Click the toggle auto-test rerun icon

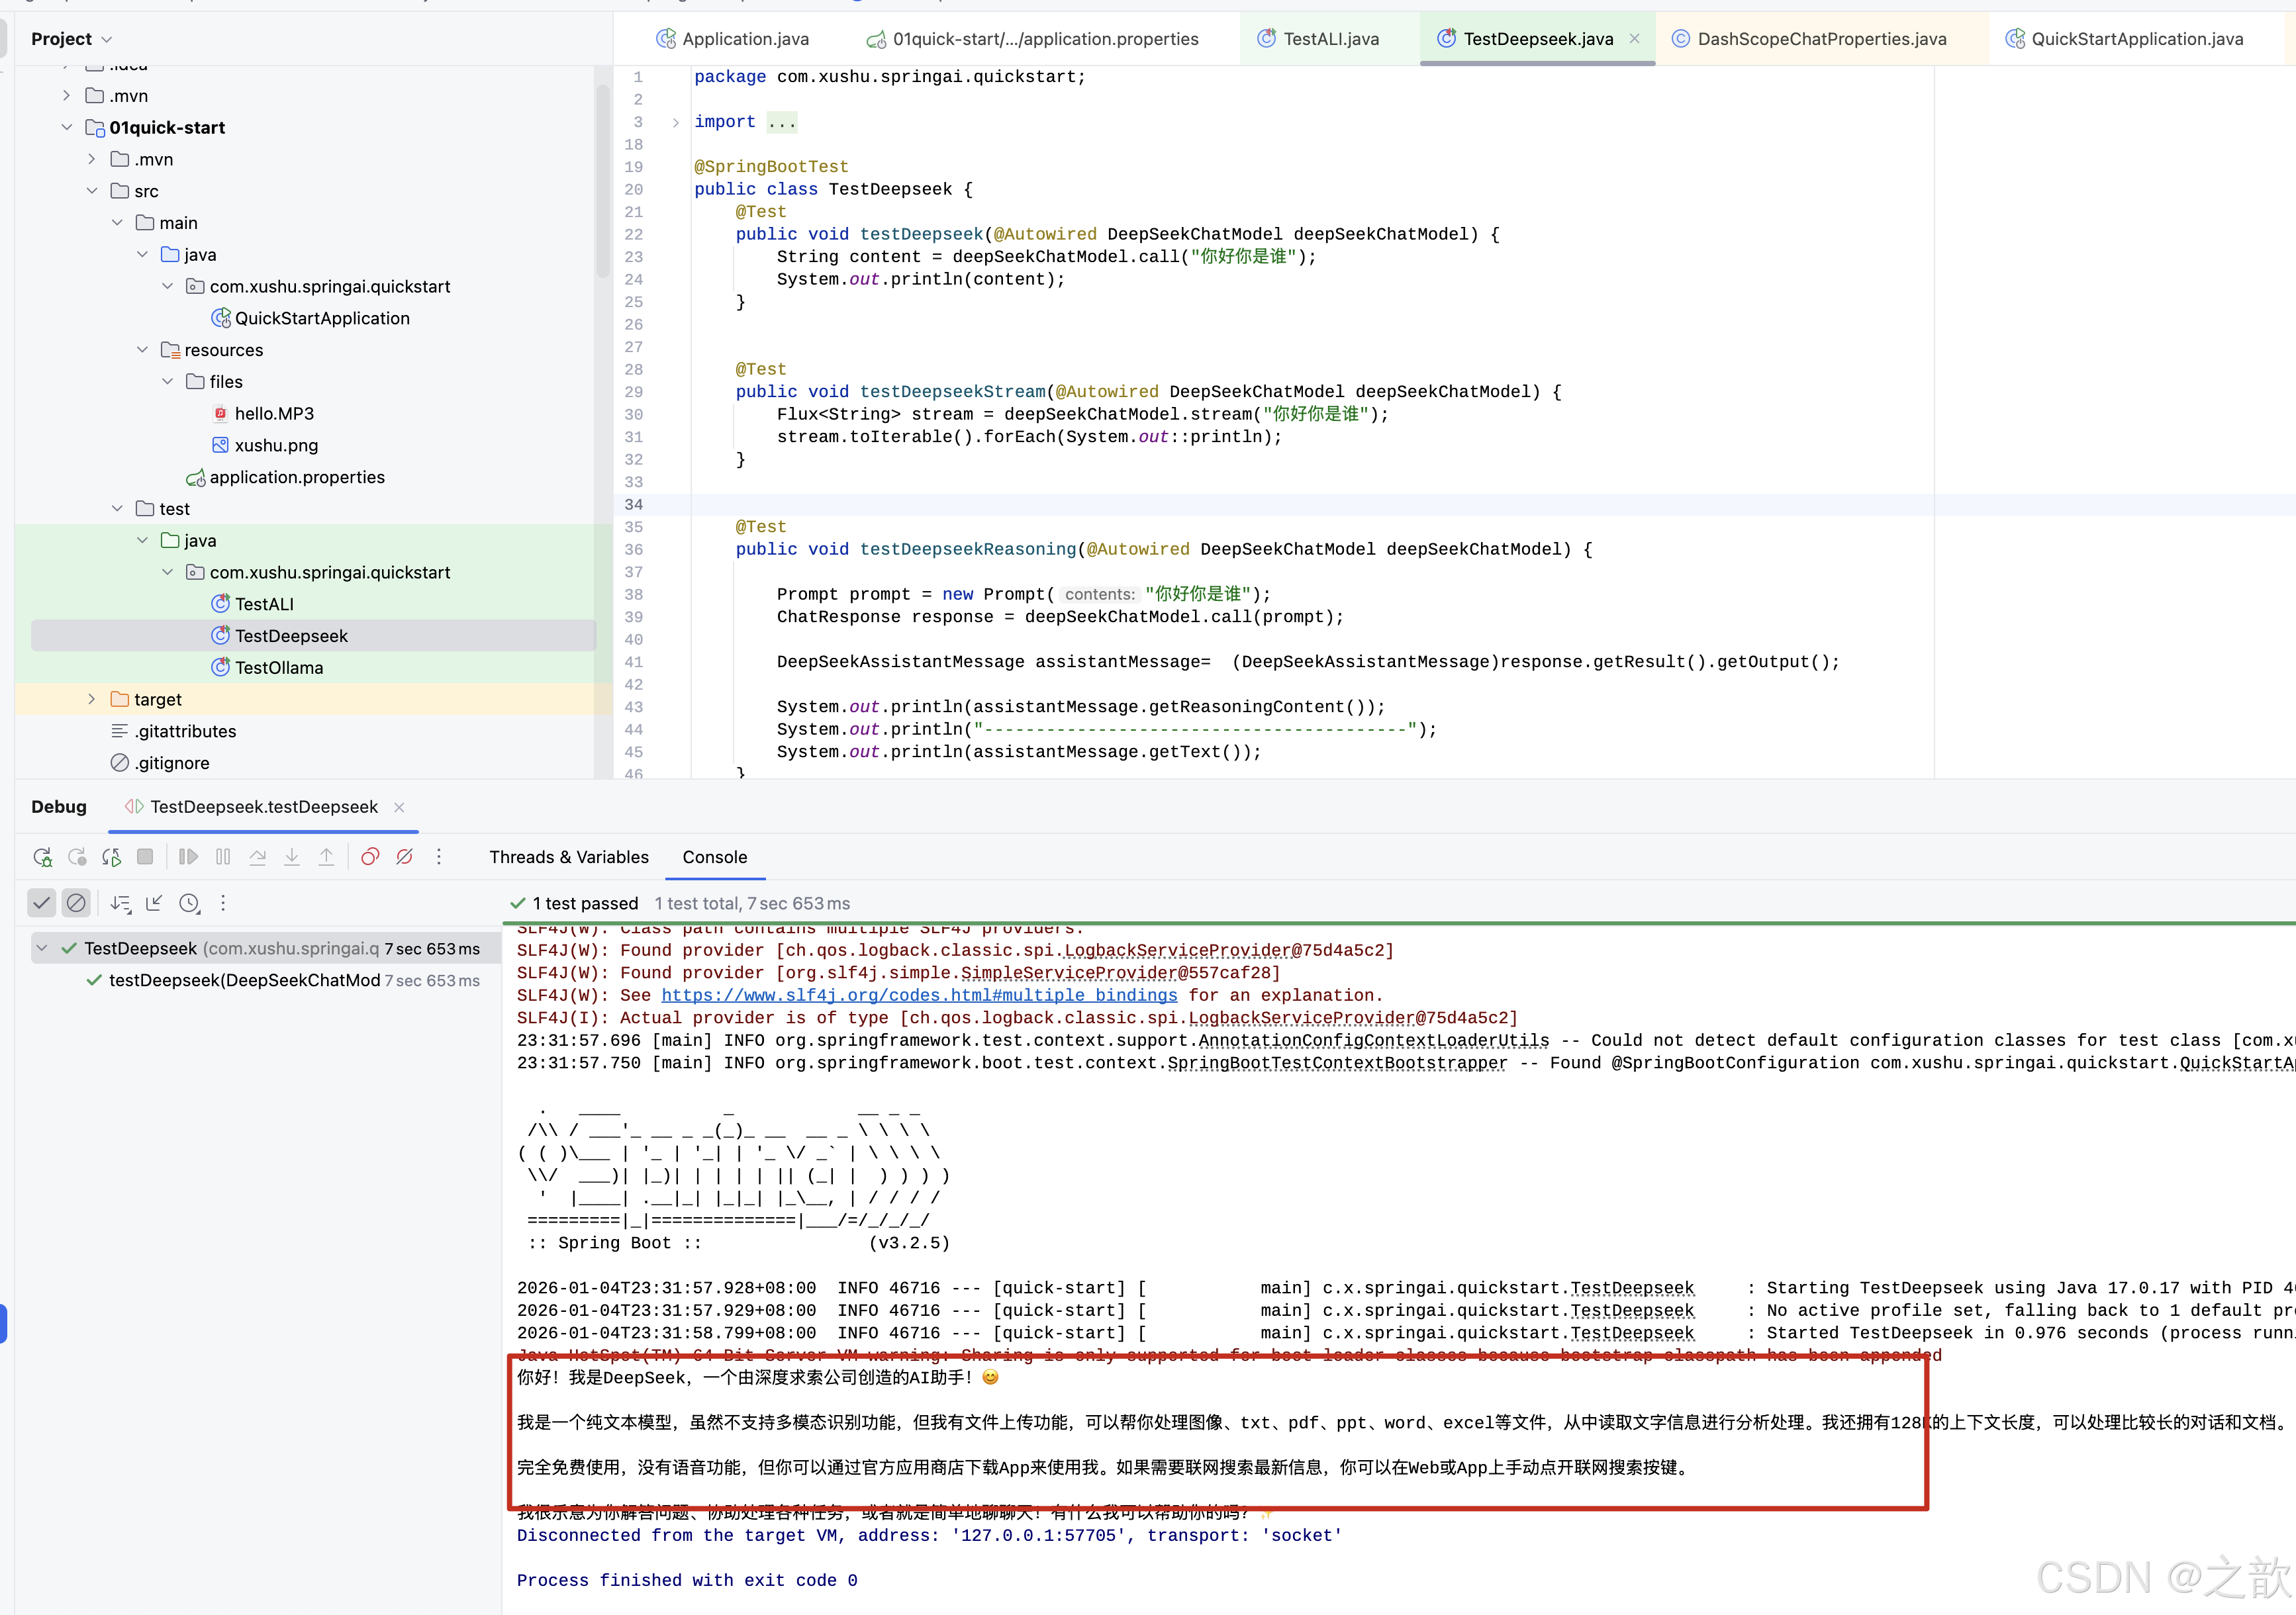tap(111, 857)
